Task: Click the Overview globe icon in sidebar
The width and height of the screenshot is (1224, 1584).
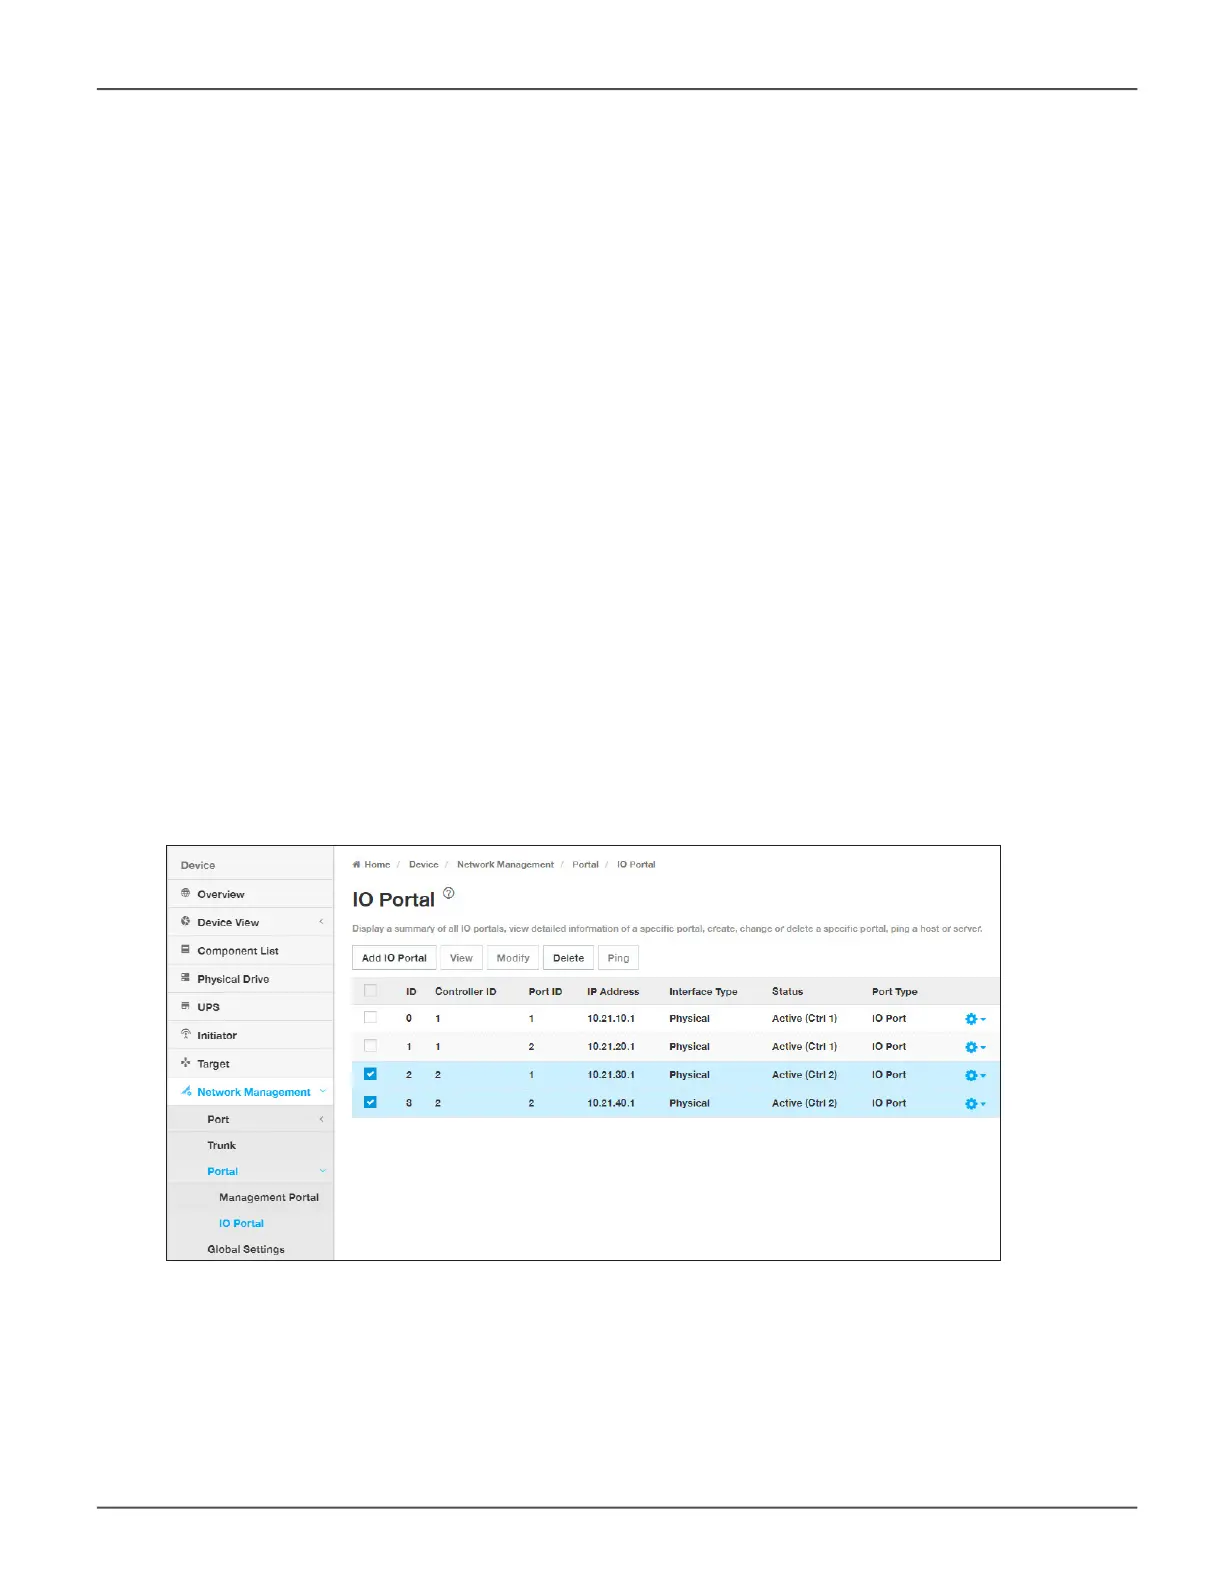Action: click(x=185, y=893)
